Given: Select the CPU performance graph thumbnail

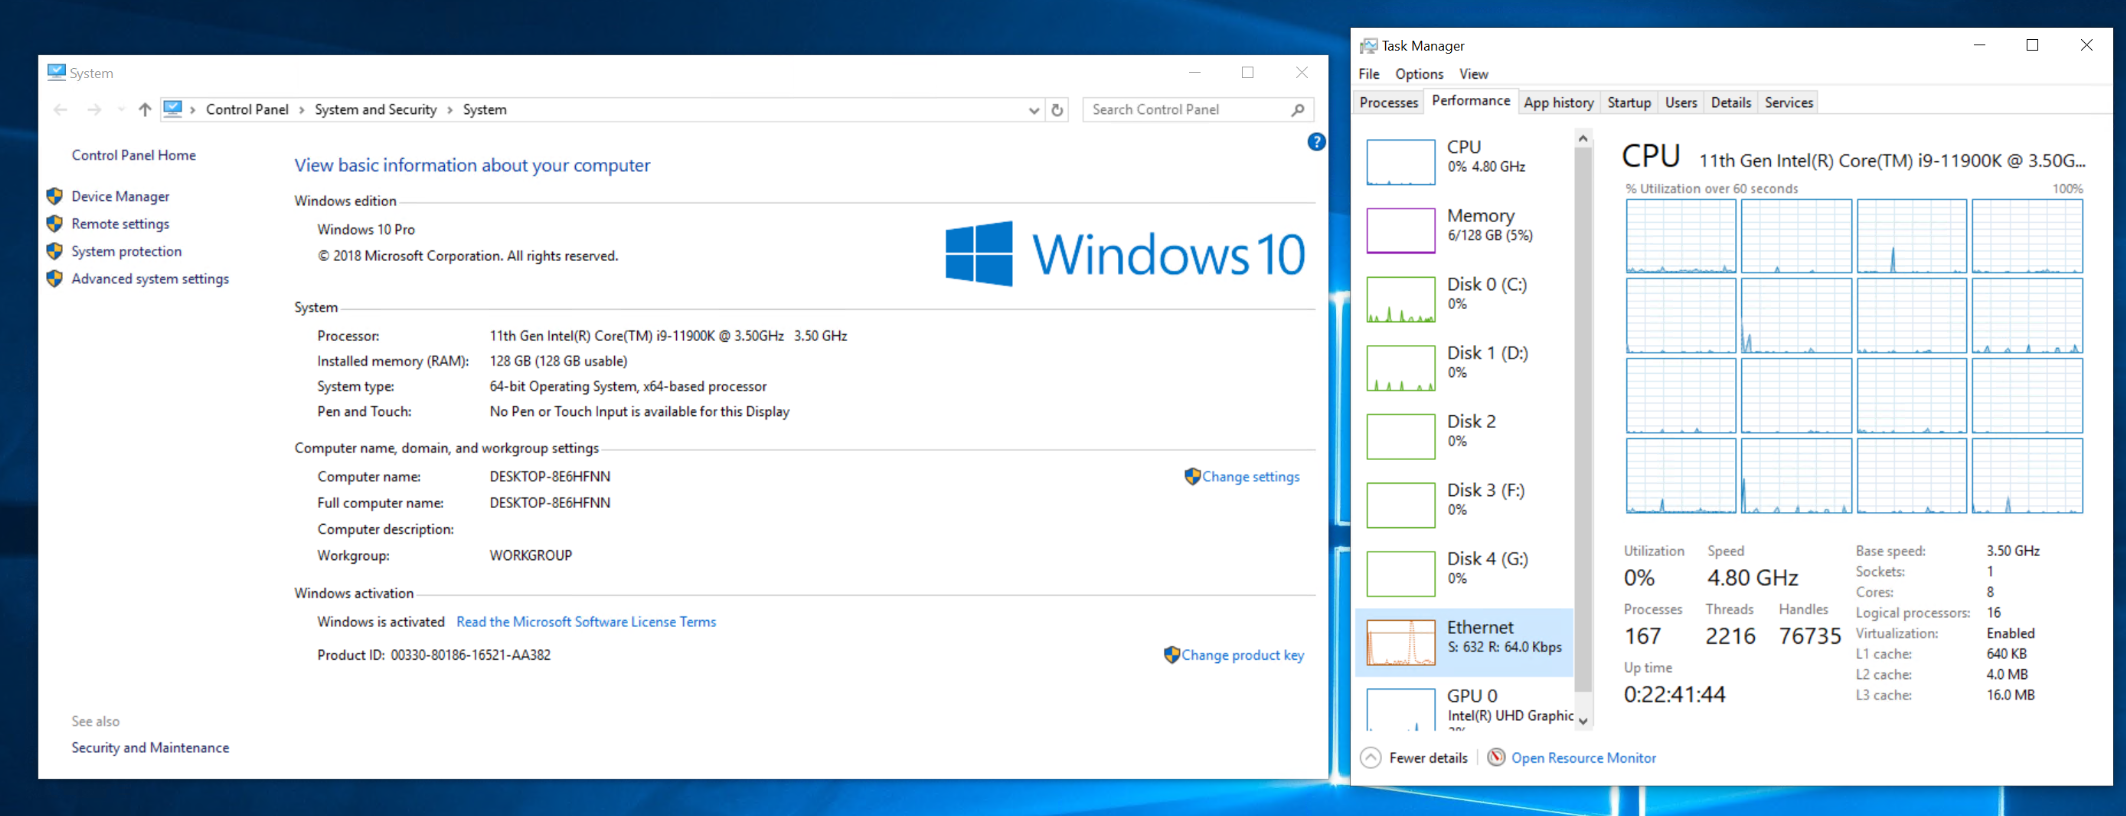Looking at the screenshot, I should tap(1400, 161).
